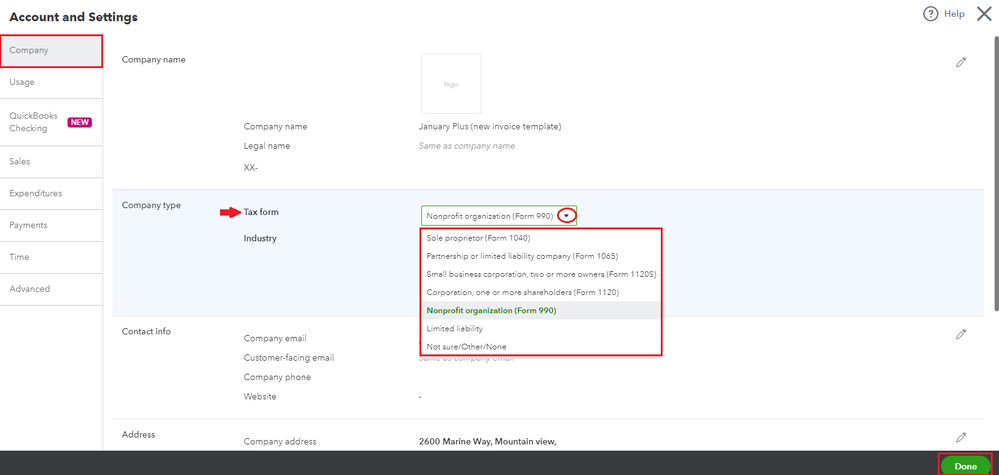Click 'Same as company name' legal name
Screen dimensions: 999x475
pyautogui.click(x=467, y=146)
